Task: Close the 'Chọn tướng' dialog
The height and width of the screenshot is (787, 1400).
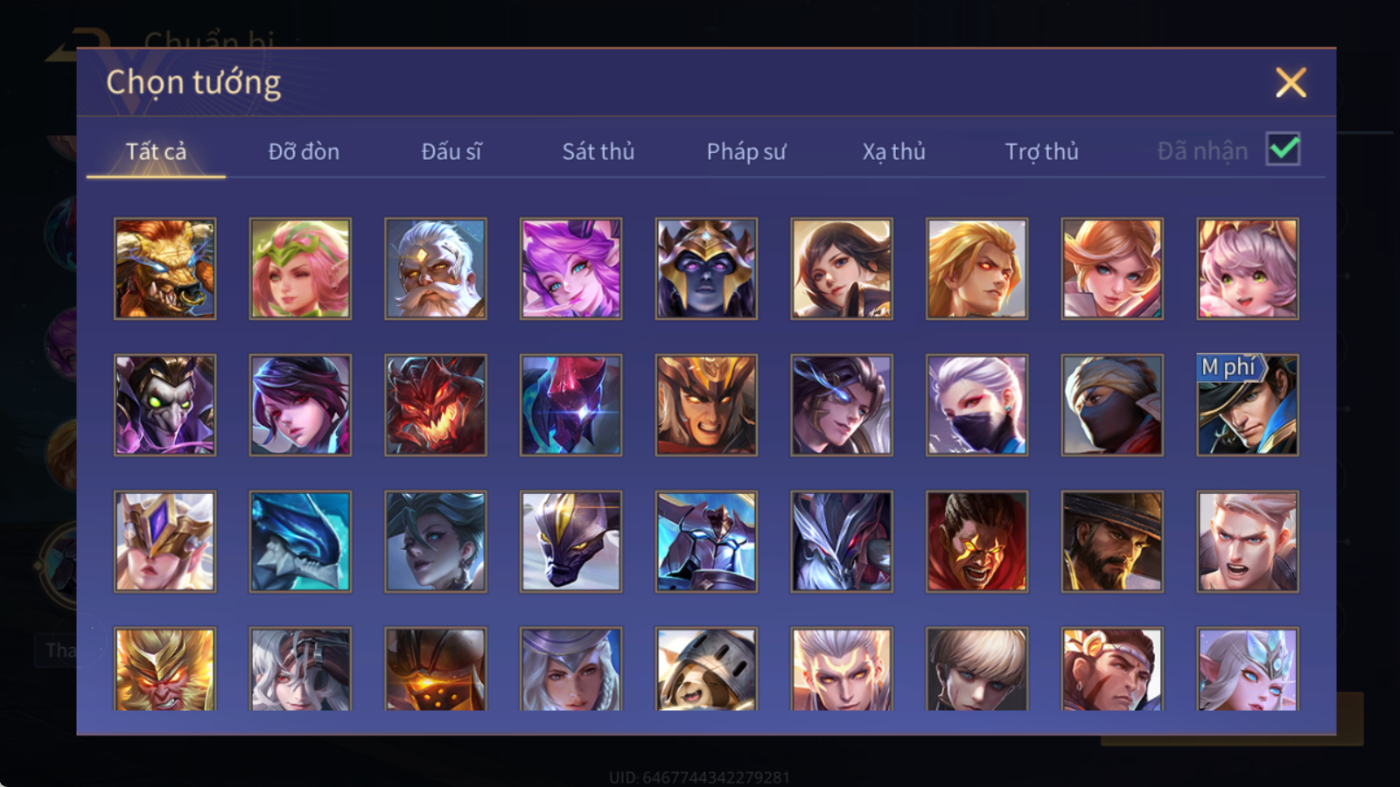Action: point(1291,82)
